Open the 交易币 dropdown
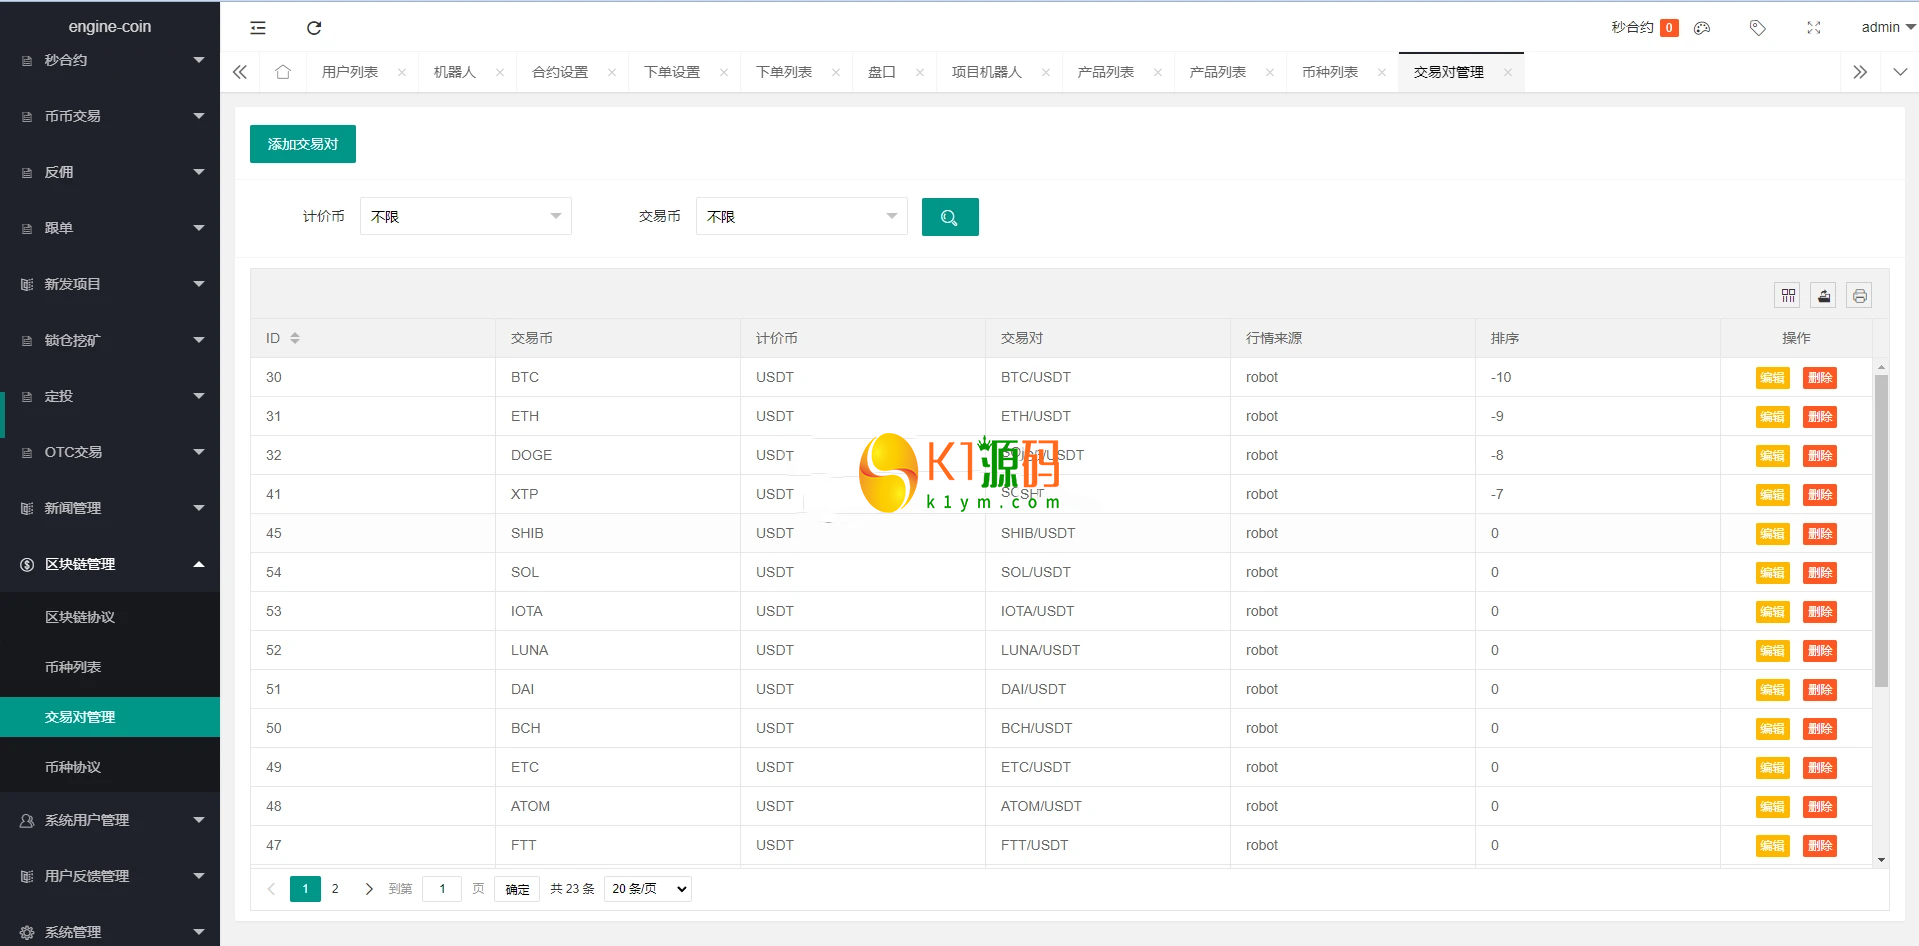Viewport: 1919px width, 946px height. coord(801,217)
